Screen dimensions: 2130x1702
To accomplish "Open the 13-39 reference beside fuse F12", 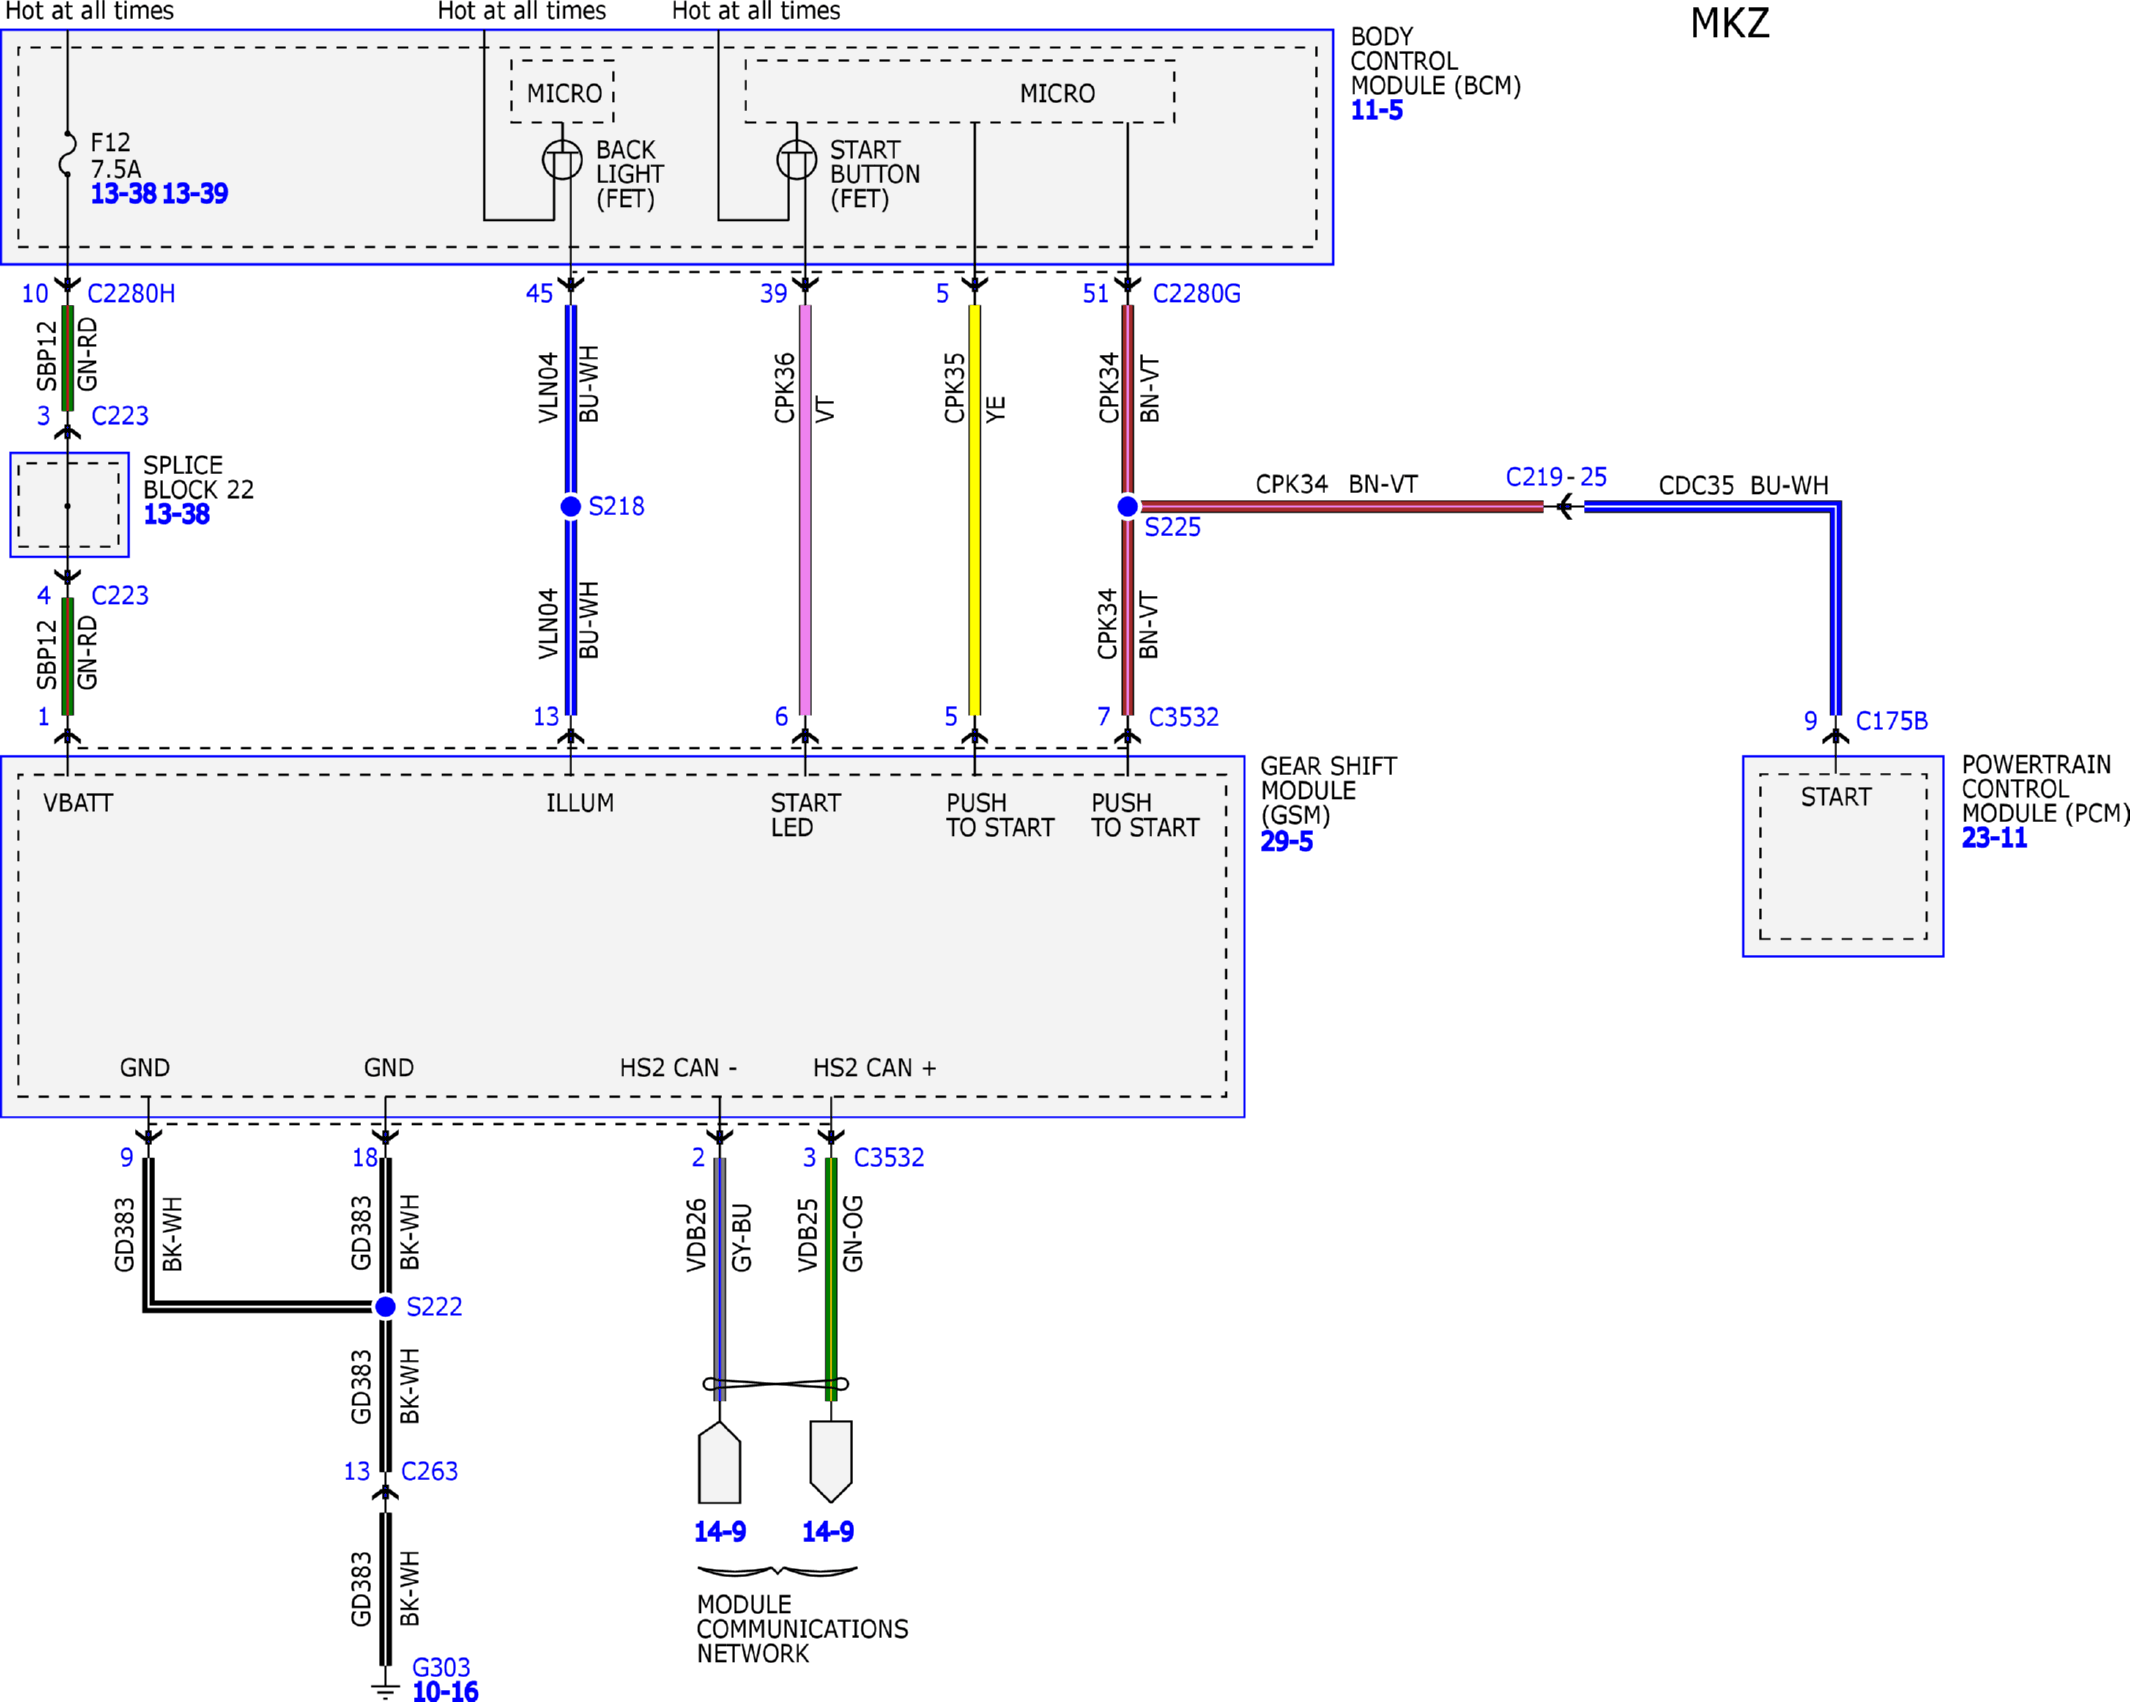I will coord(195,193).
